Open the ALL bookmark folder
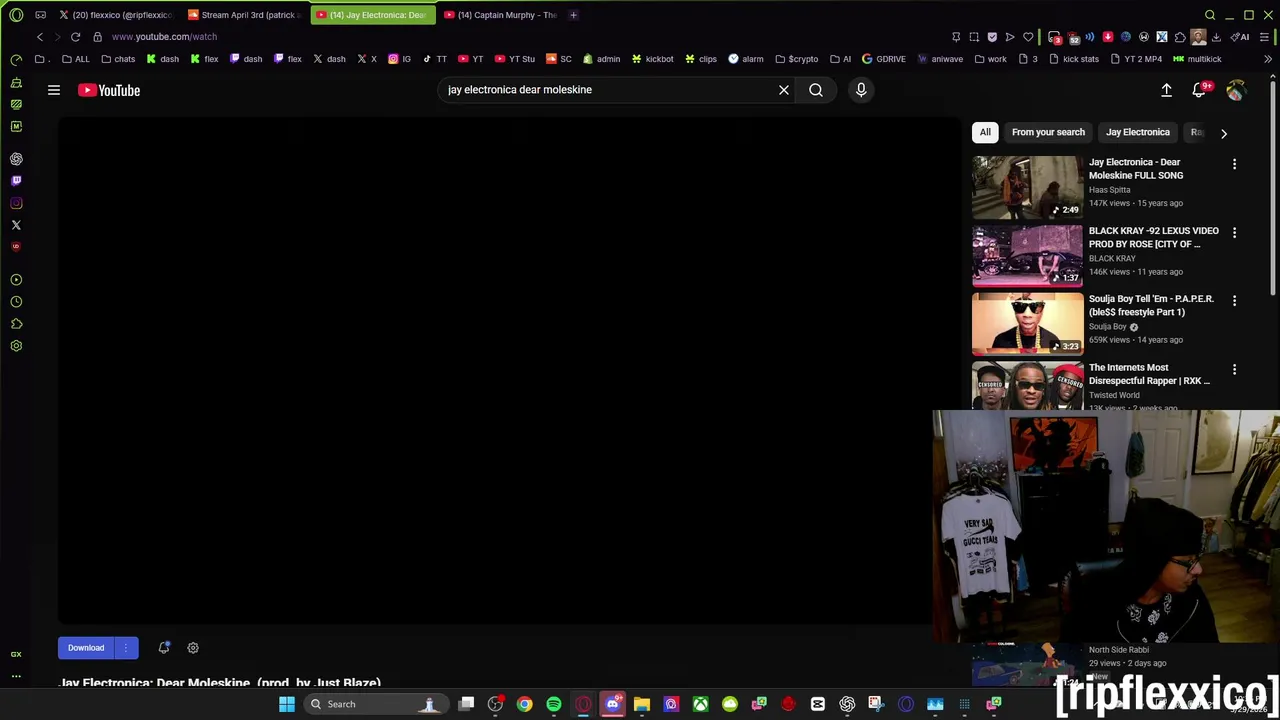The height and width of the screenshot is (720, 1280). [x=75, y=59]
